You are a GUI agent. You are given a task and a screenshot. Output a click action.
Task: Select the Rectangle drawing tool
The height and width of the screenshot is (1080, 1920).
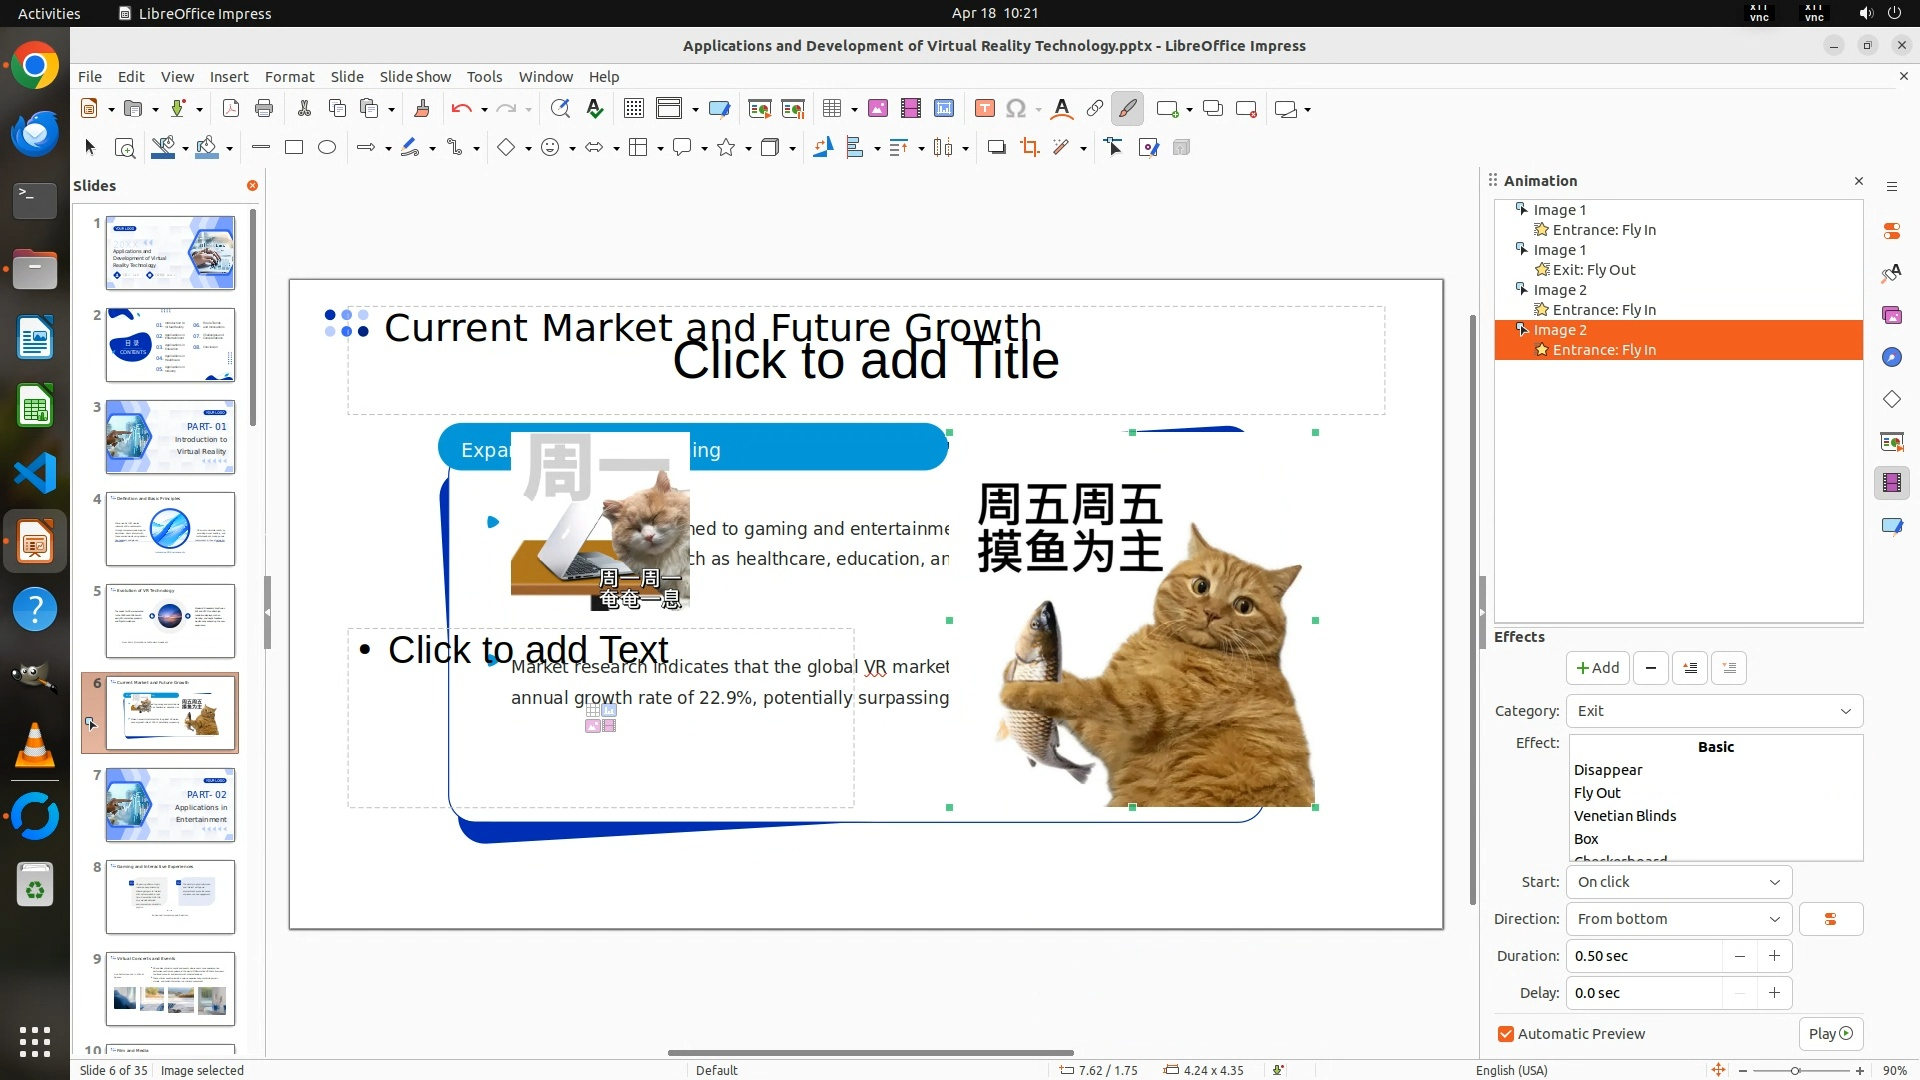[294, 148]
